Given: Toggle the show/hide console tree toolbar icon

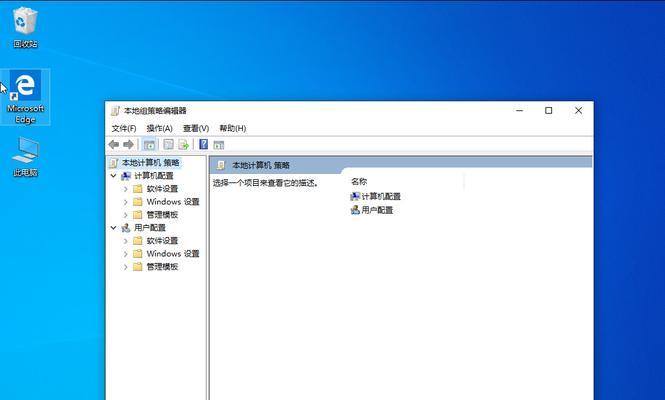Looking at the screenshot, I should click(x=149, y=145).
